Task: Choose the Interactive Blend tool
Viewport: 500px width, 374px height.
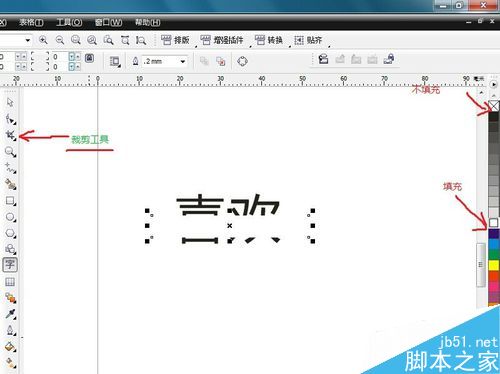Action: [x=10, y=298]
